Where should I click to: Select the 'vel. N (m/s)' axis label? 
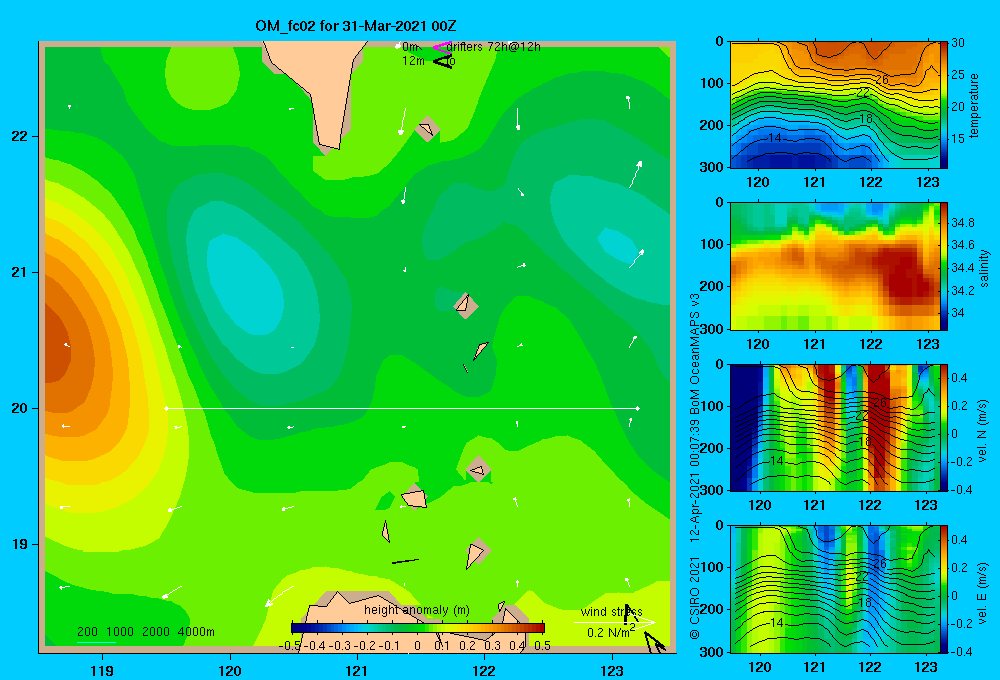point(982,431)
